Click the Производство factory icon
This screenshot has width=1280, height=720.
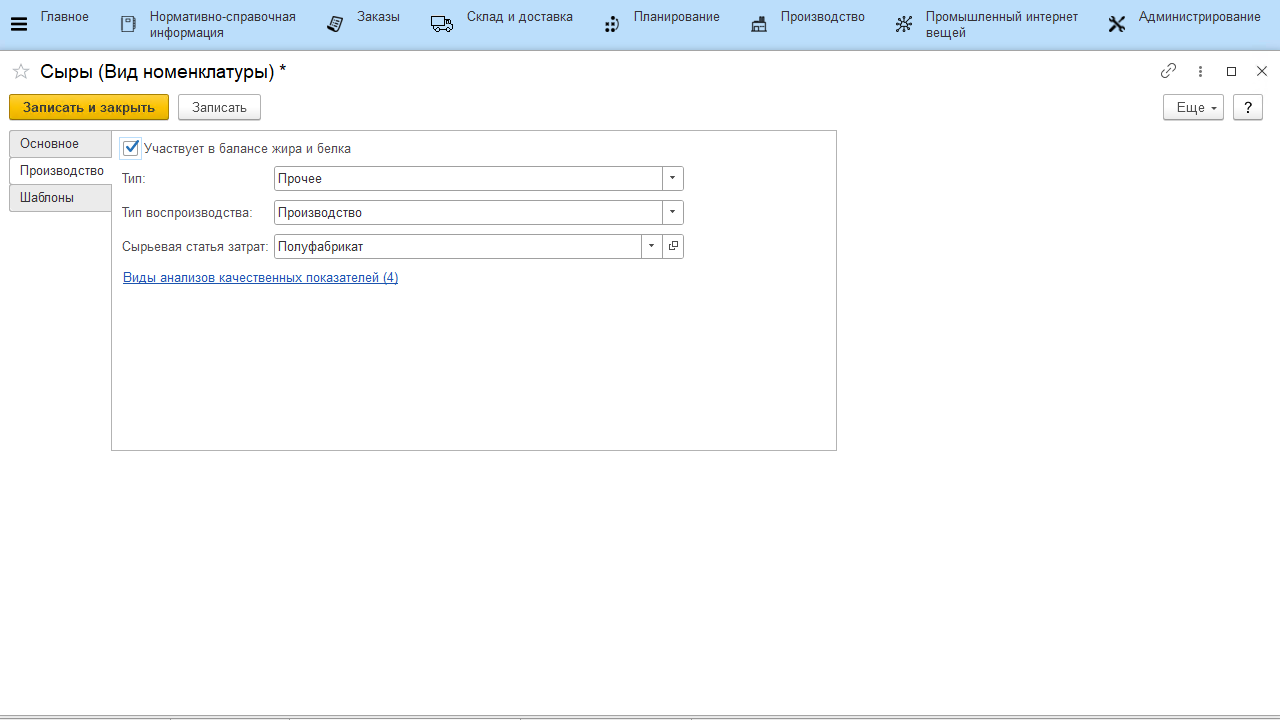click(759, 24)
